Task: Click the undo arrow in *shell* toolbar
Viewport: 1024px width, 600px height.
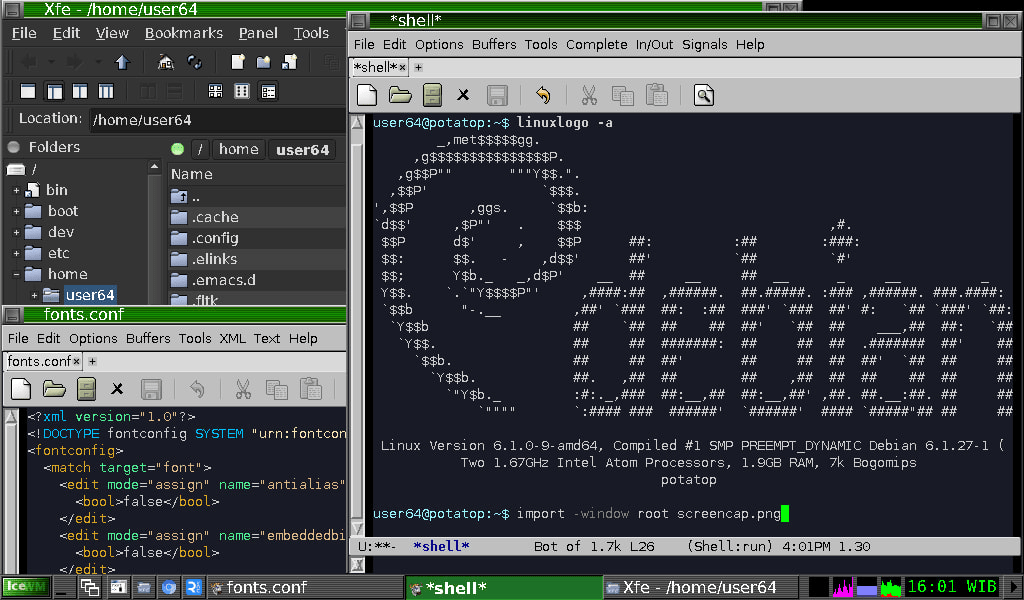Action: pyautogui.click(x=543, y=95)
